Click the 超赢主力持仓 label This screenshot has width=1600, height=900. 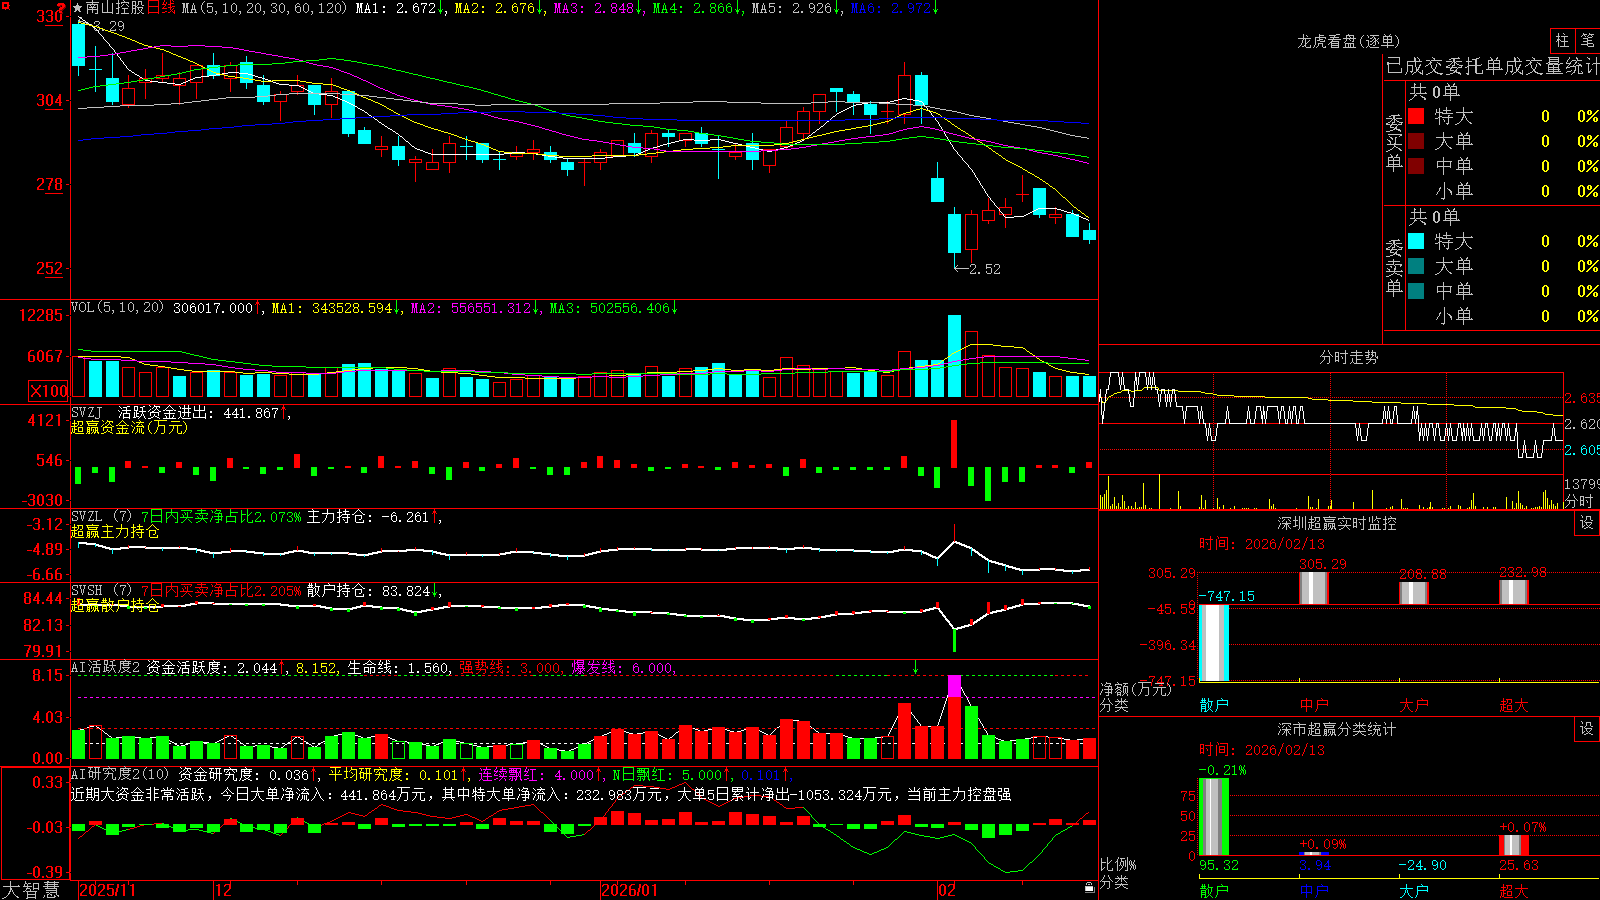[x=115, y=531]
